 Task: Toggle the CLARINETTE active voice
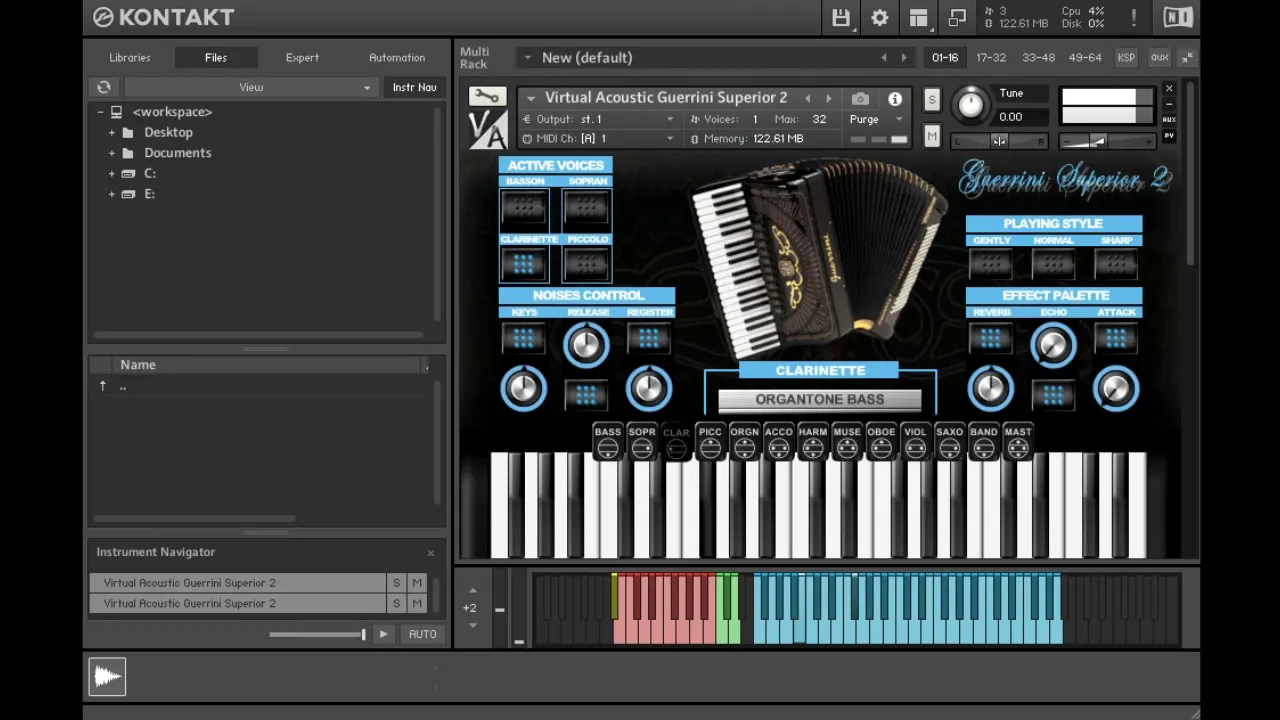coord(524,265)
